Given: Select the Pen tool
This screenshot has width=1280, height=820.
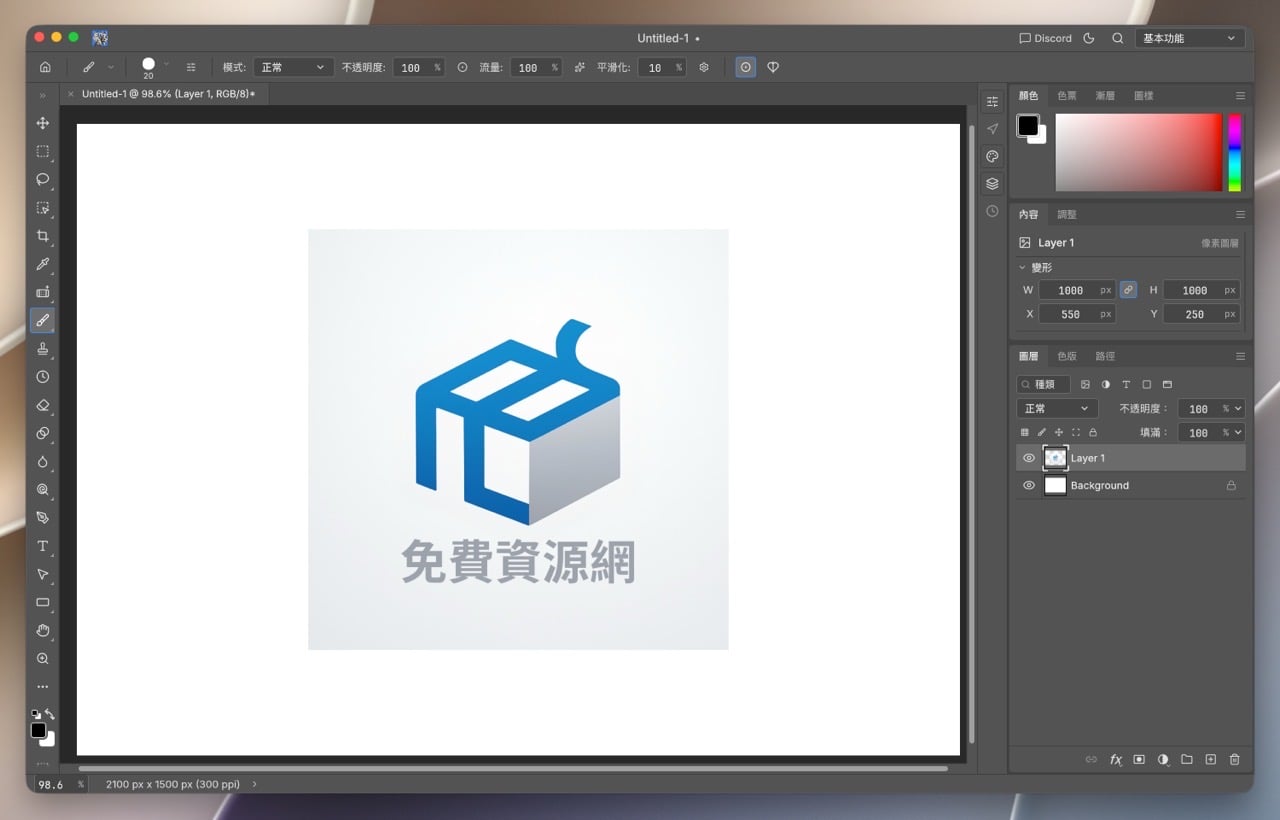Looking at the screenshot, I should coord(43,518).
